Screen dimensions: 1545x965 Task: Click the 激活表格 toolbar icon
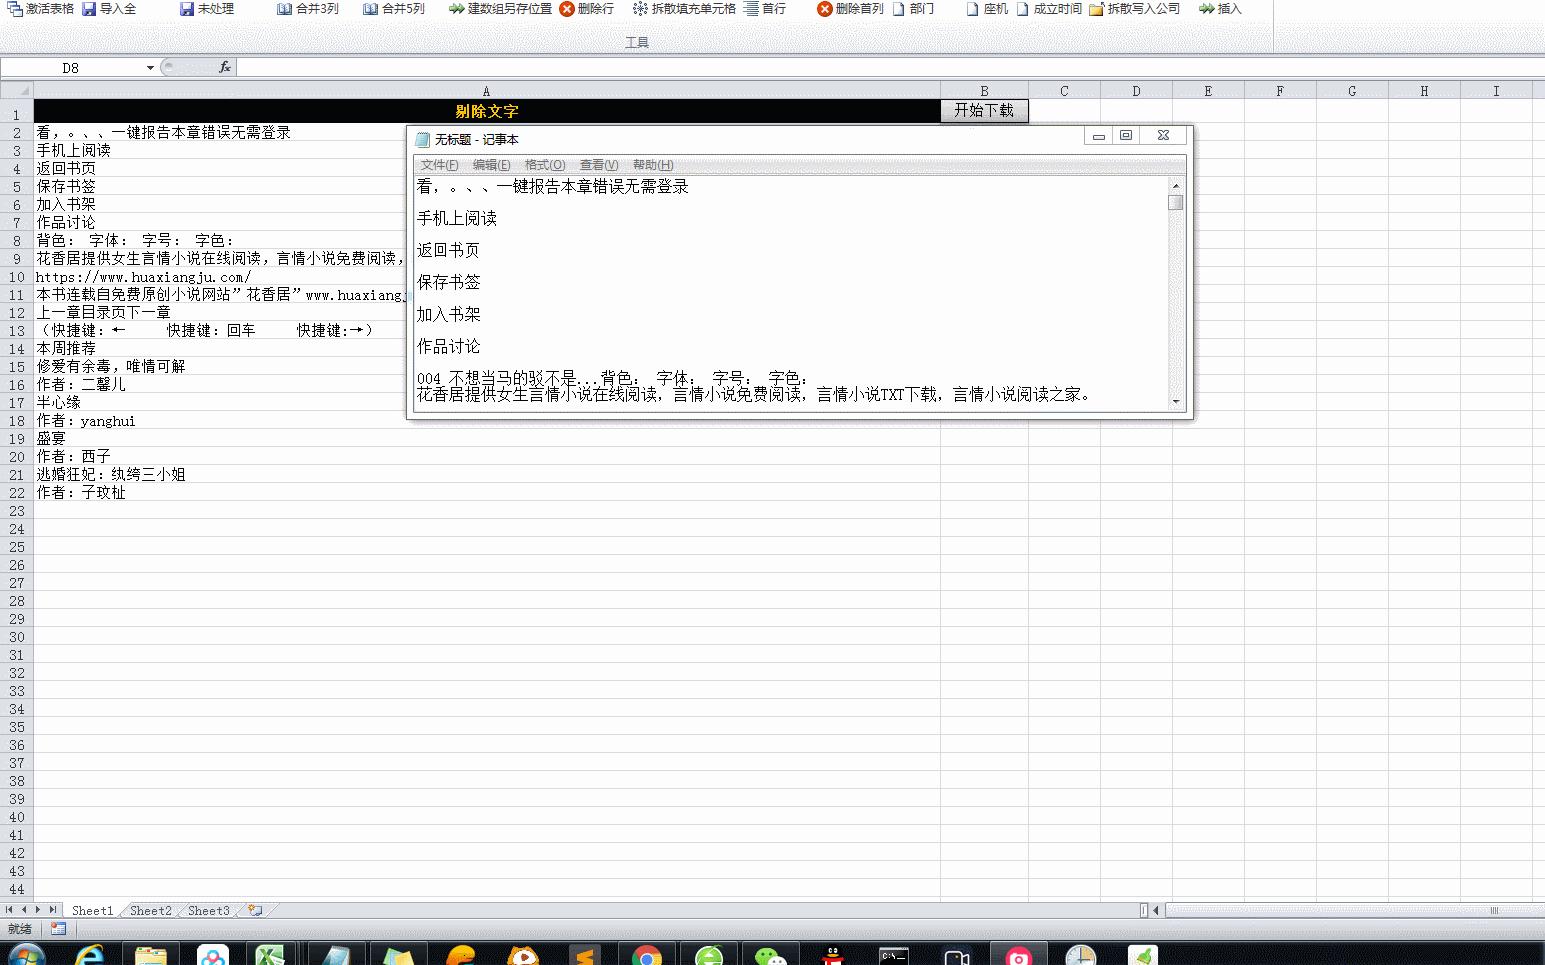pyautogui.click(x=15, y=9)
